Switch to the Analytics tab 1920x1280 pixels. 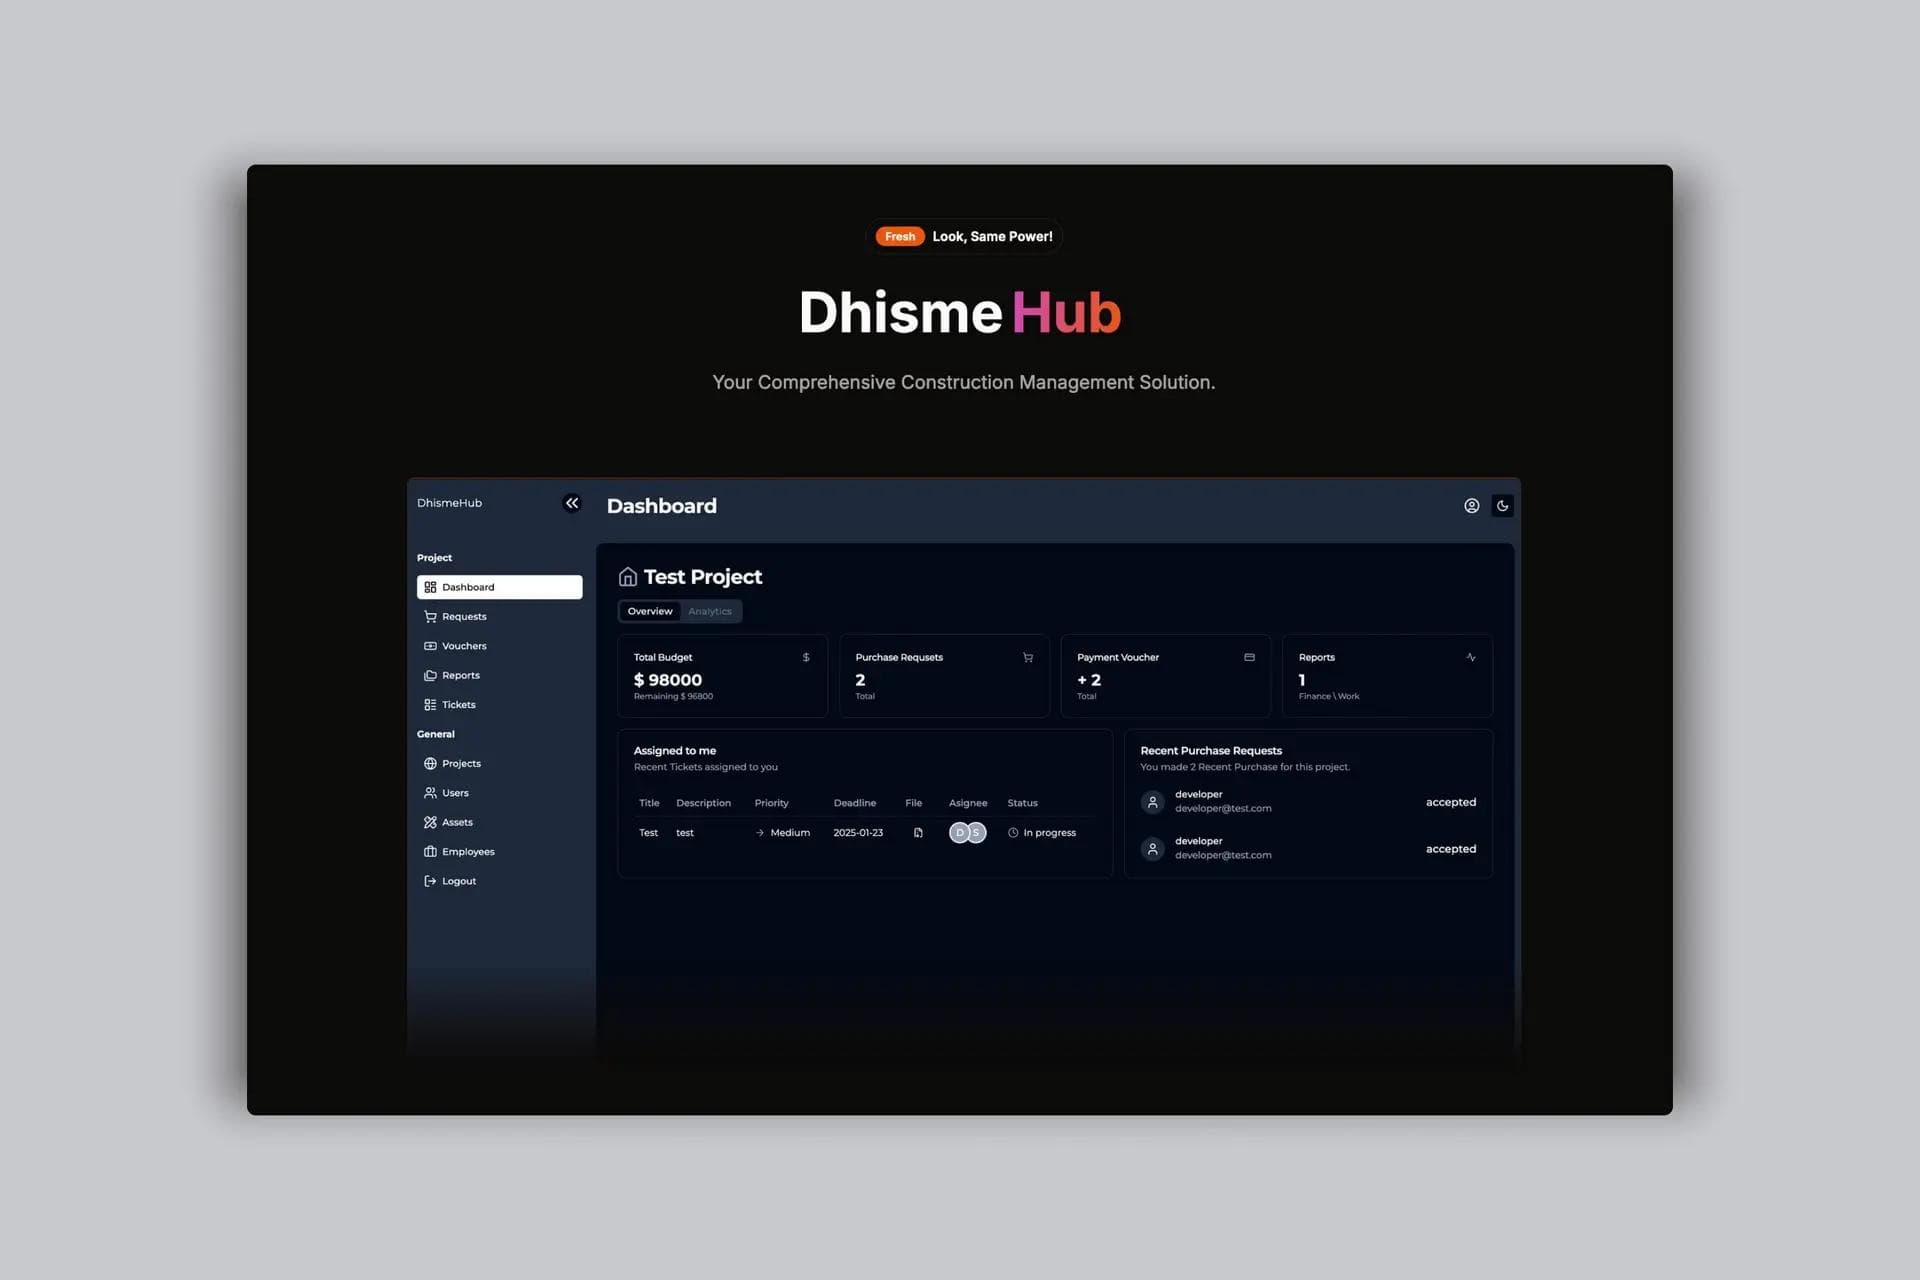click(x=710, y=611)
